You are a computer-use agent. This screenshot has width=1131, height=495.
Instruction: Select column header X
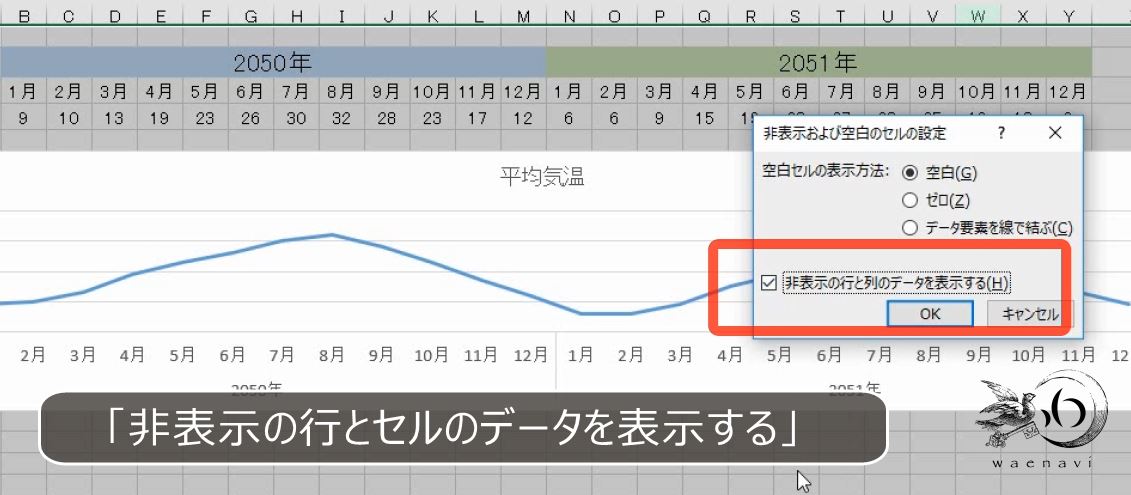(x=1023, y=17)
